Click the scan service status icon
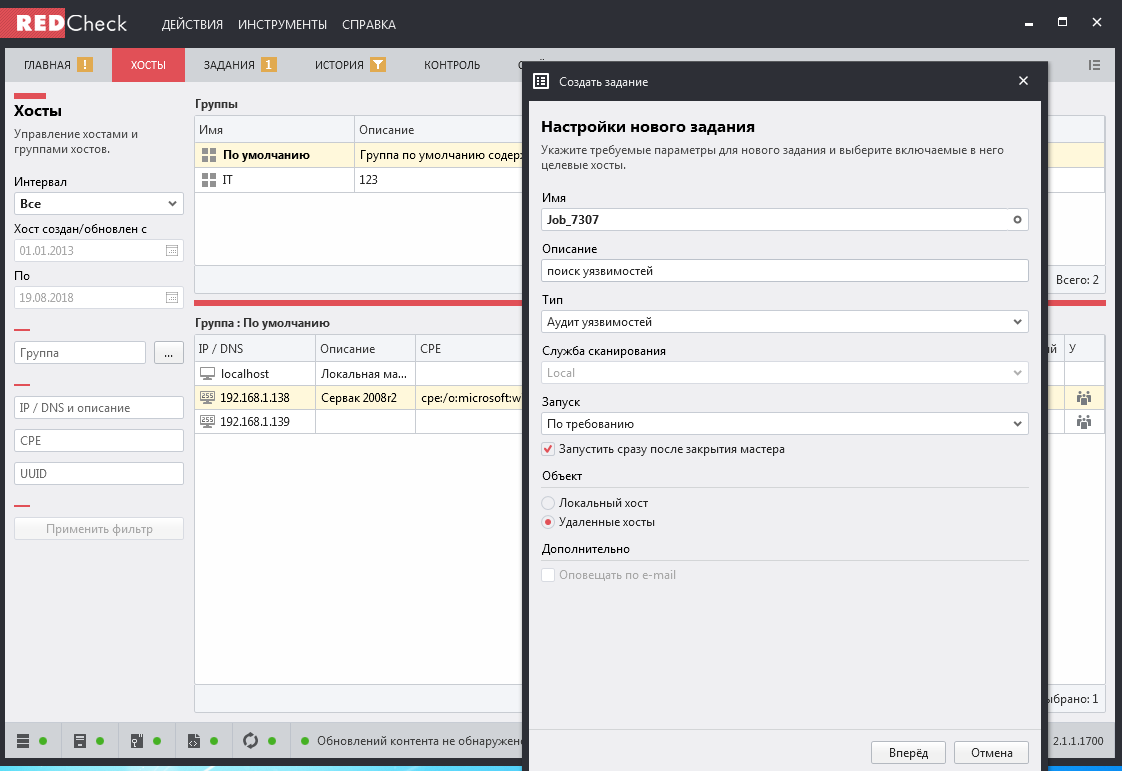This screenshot has width=1122, height=771. click(79, 741)
